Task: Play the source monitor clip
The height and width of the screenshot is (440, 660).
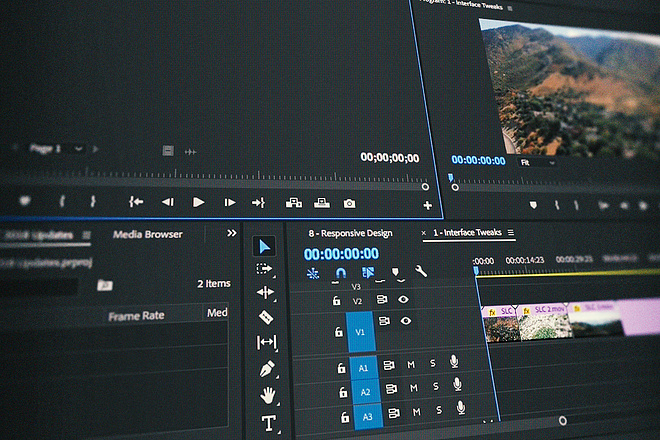Action: pyautogui.click(x=198, y=203)
